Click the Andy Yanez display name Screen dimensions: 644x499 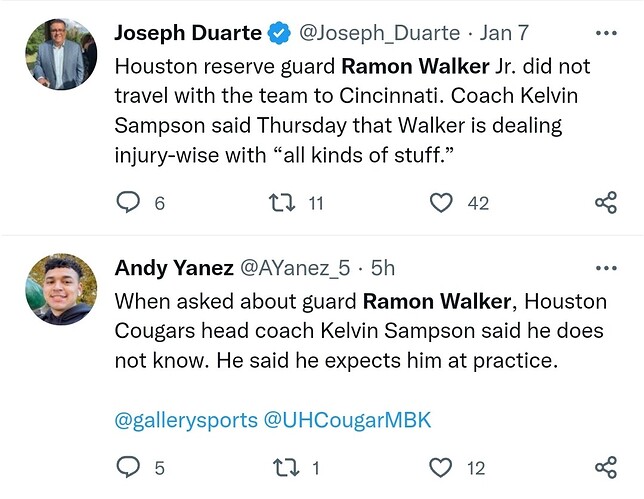coord(169,268)
